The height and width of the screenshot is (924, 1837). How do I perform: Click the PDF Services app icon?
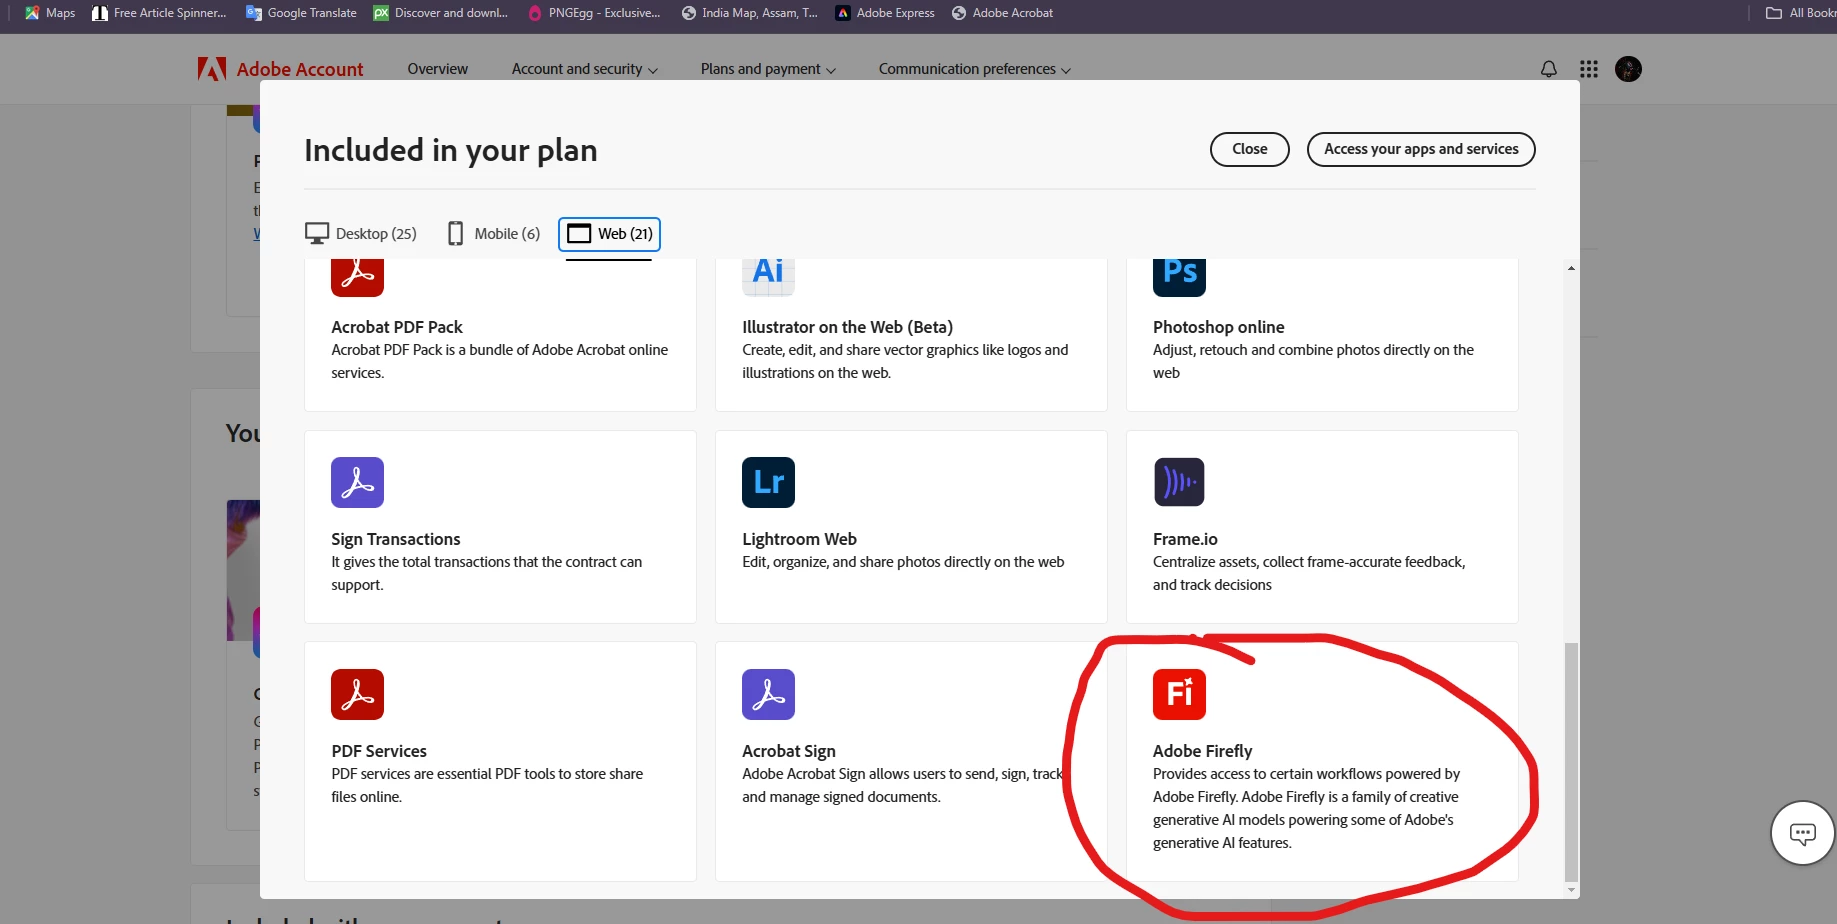point(357,694)
